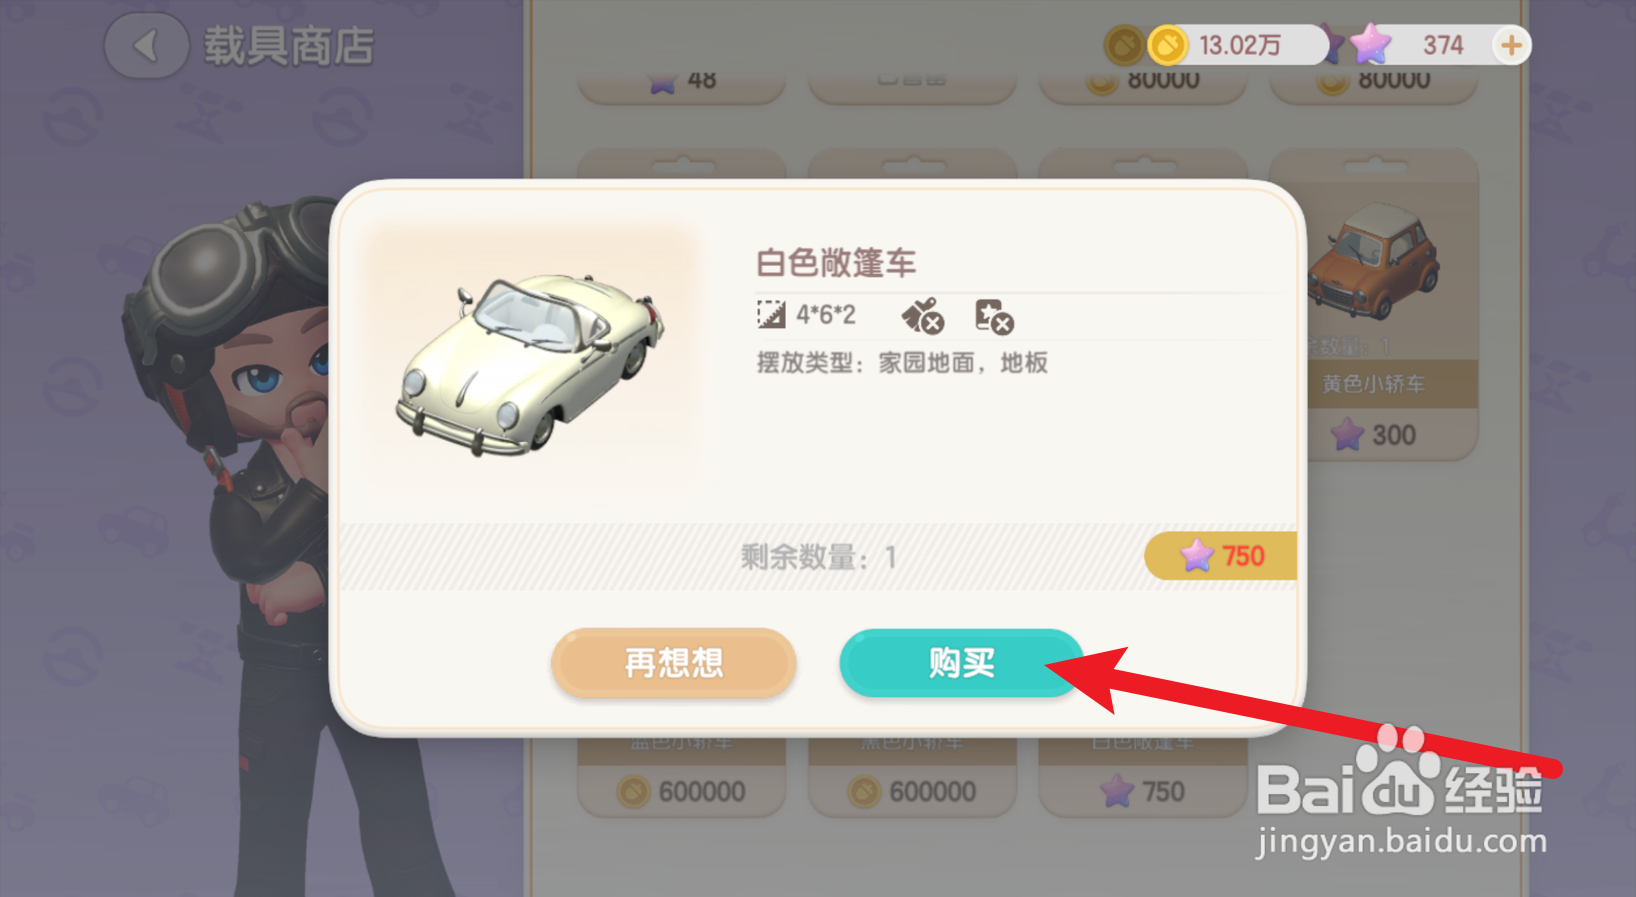Click the non-editable icon with X badge
This screenshot has width=1636, height=897.
994,316
